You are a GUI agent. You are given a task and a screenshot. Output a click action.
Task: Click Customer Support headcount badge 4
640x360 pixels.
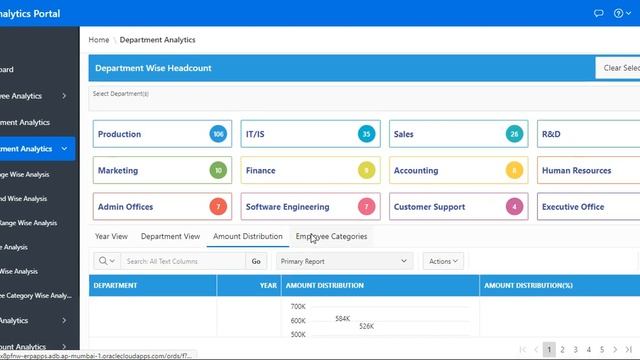tap(514, 207)
